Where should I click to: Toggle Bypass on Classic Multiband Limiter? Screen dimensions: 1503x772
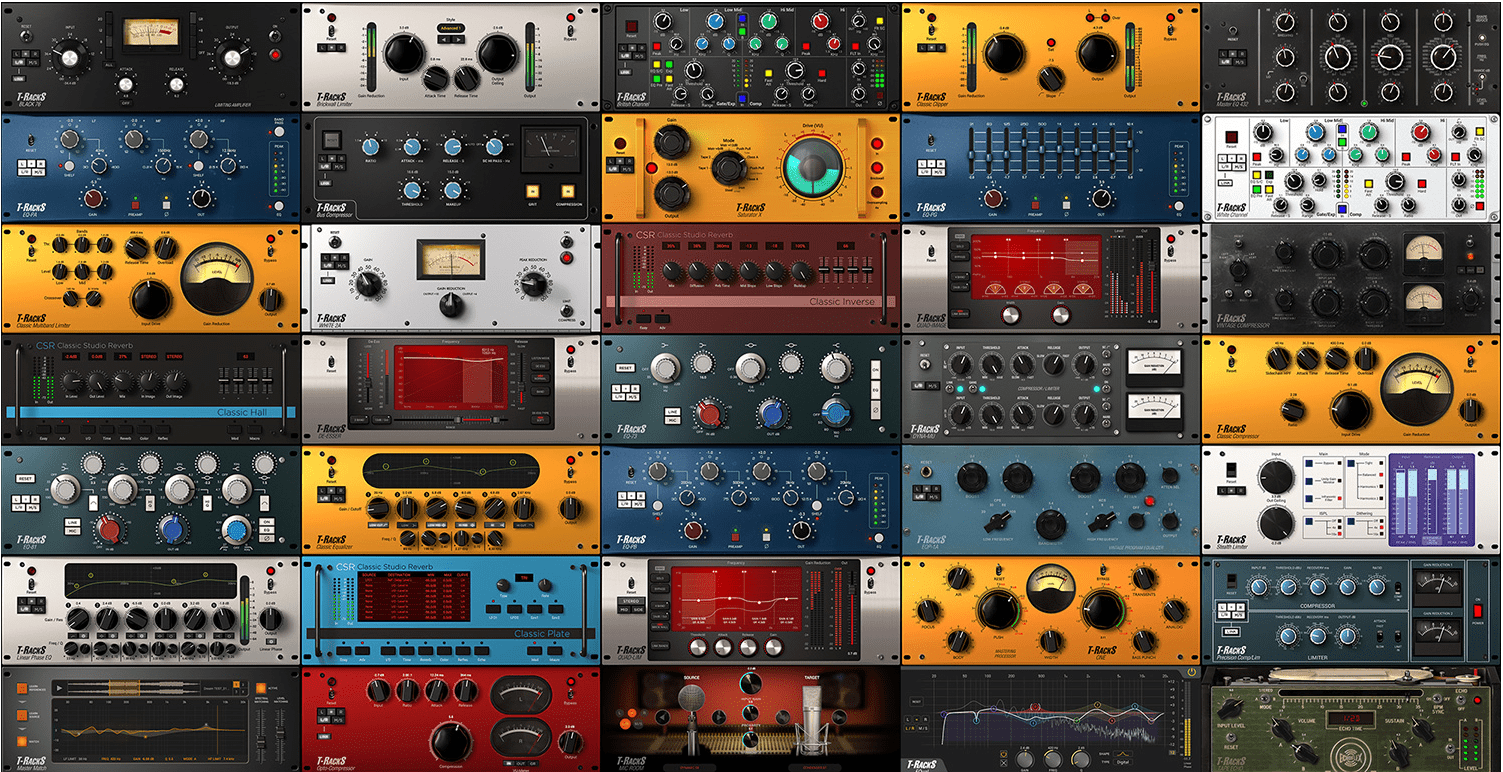click(269, 249)
